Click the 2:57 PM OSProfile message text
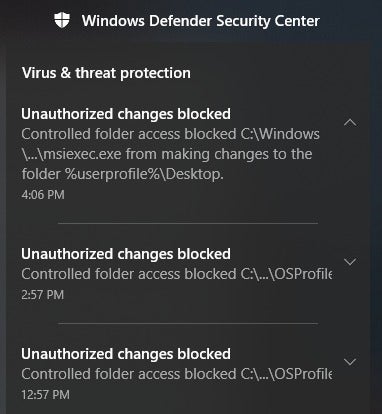Viewport: 382px width, 414px height. click(177, 274)
